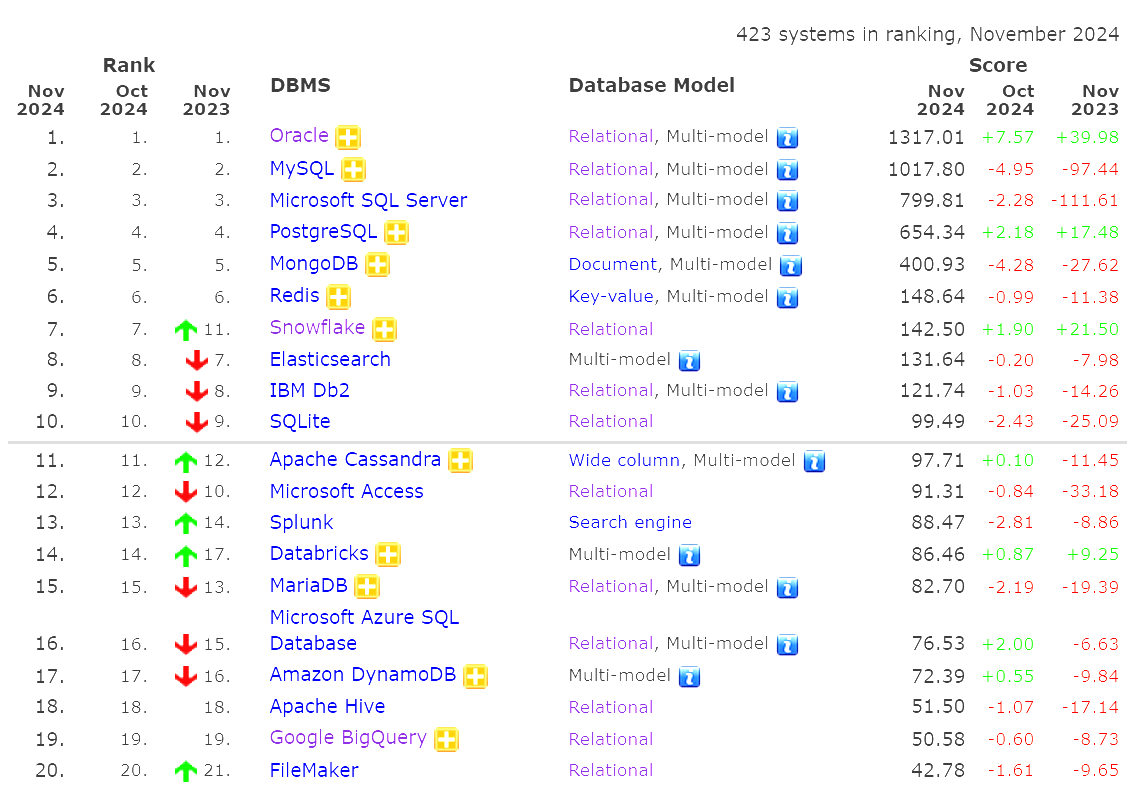Click the info icon in Microsoft Azure SQL row
Screen dimensions: 1140x787
pos(787,644)
